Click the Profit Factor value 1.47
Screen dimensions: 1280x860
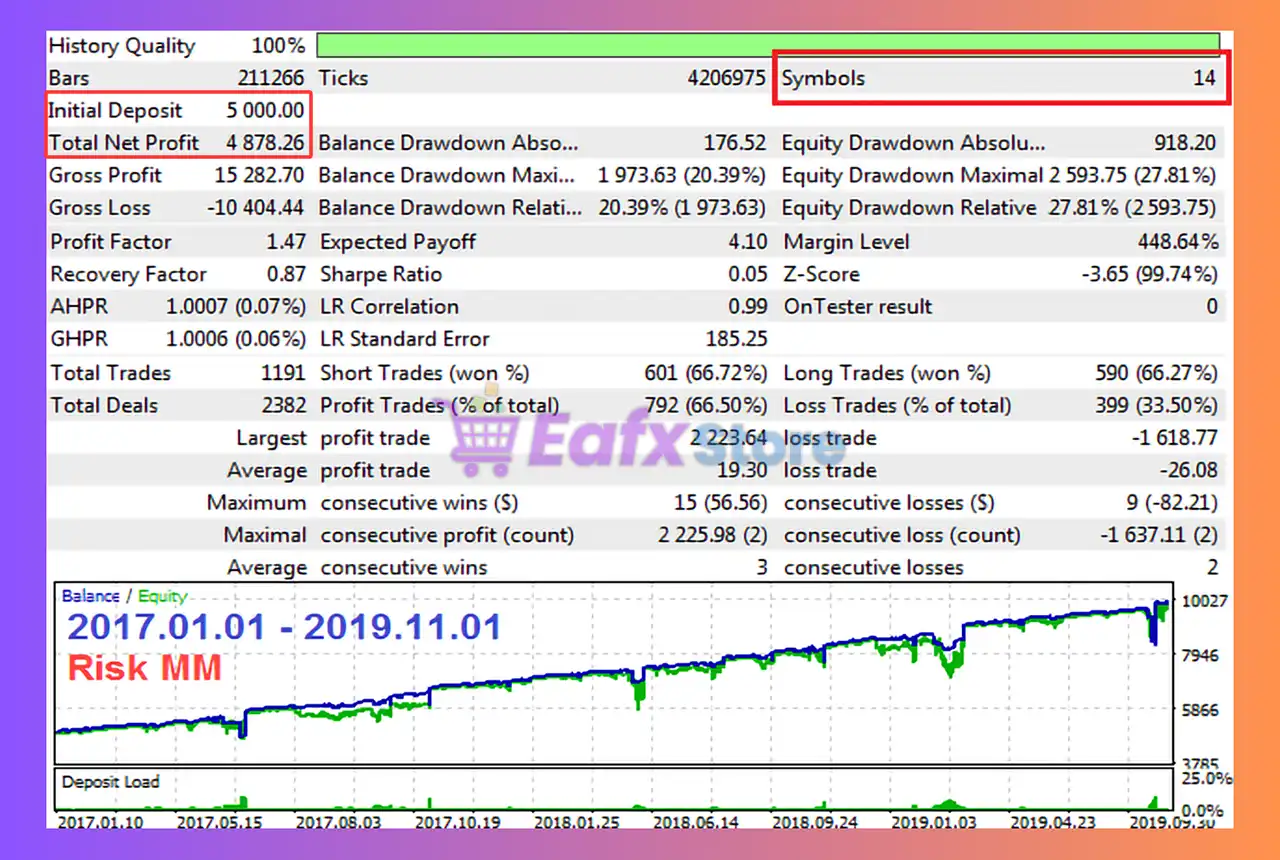pyautogui.click(x=286, y=242)
